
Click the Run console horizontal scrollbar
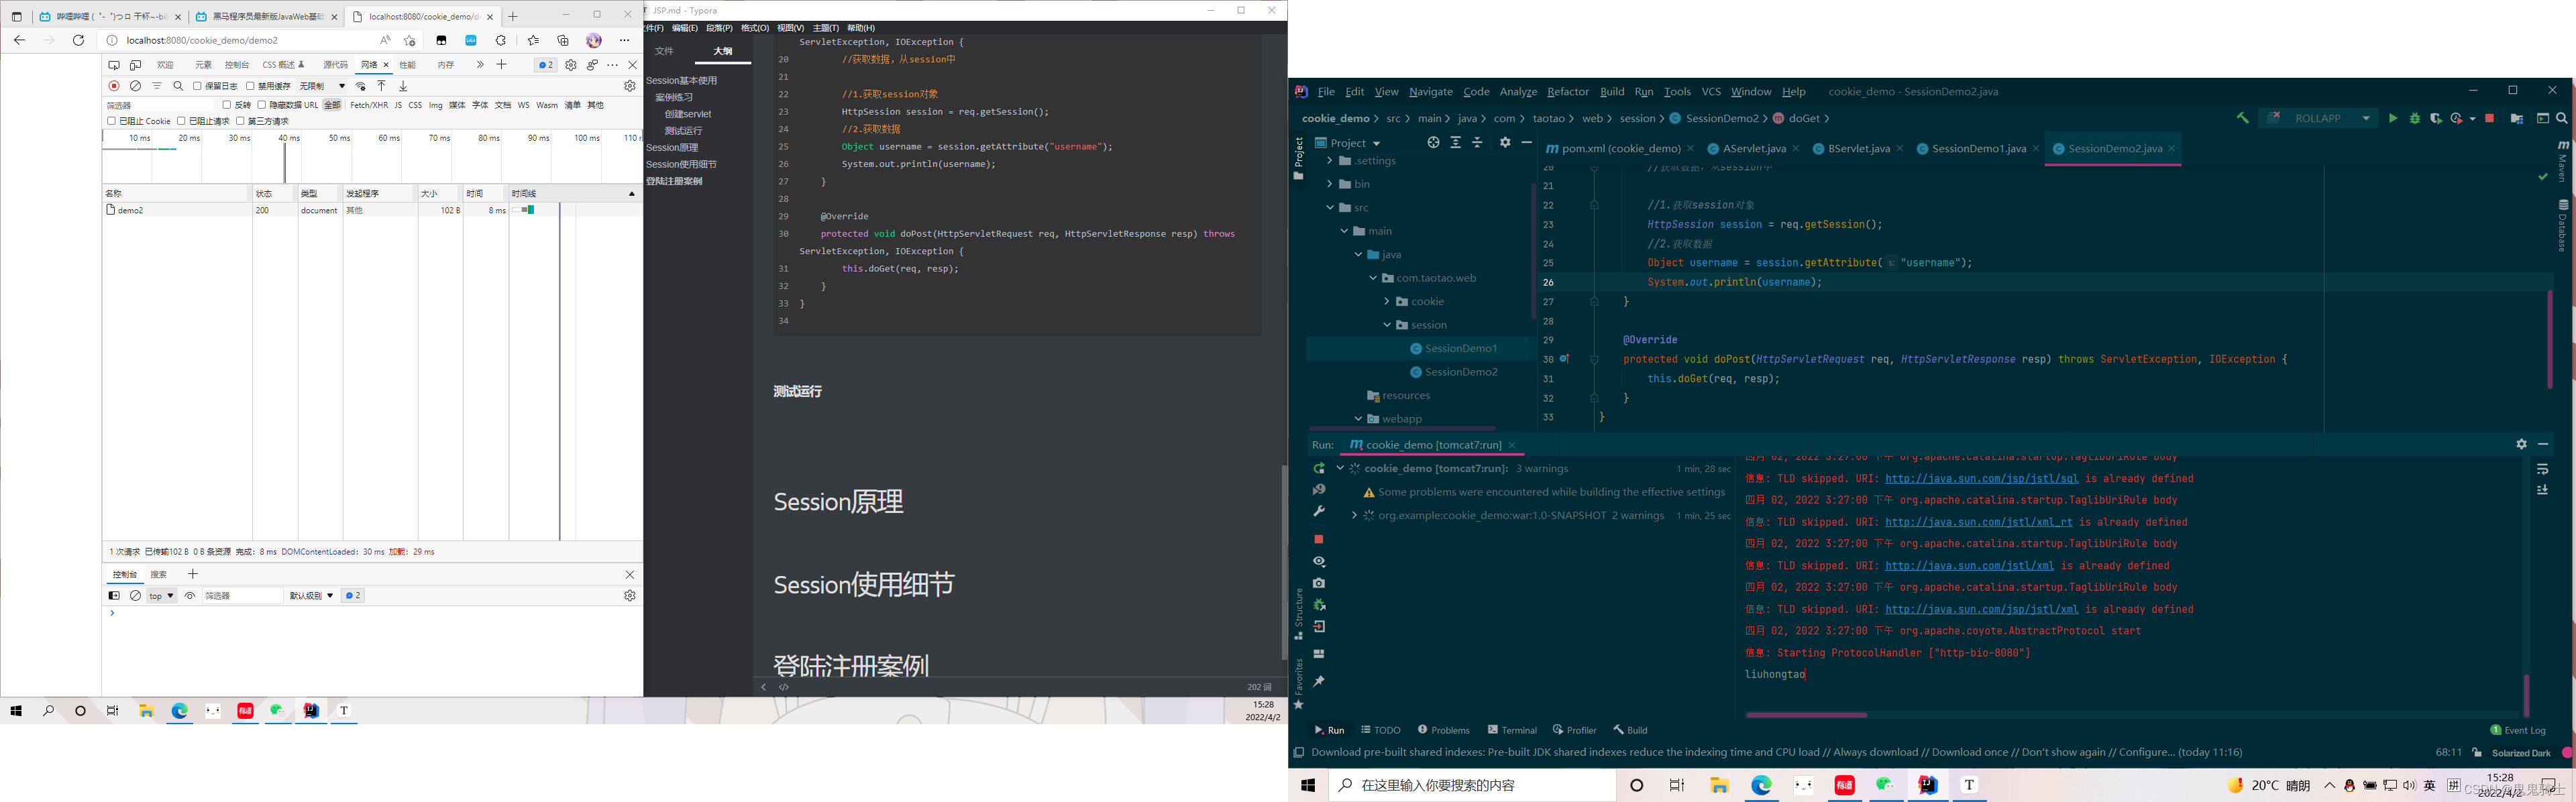click(1806, 715)
